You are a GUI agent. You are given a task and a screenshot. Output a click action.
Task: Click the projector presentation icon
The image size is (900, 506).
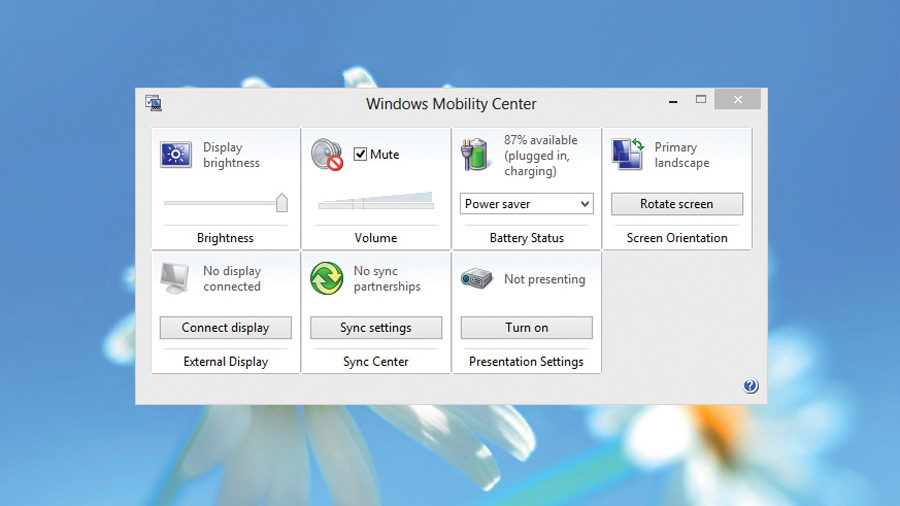(476, 279)
